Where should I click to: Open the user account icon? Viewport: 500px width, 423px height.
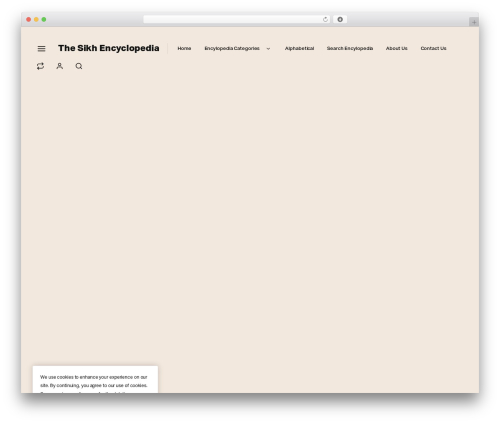pyautogui.click(x=60, y=66)
